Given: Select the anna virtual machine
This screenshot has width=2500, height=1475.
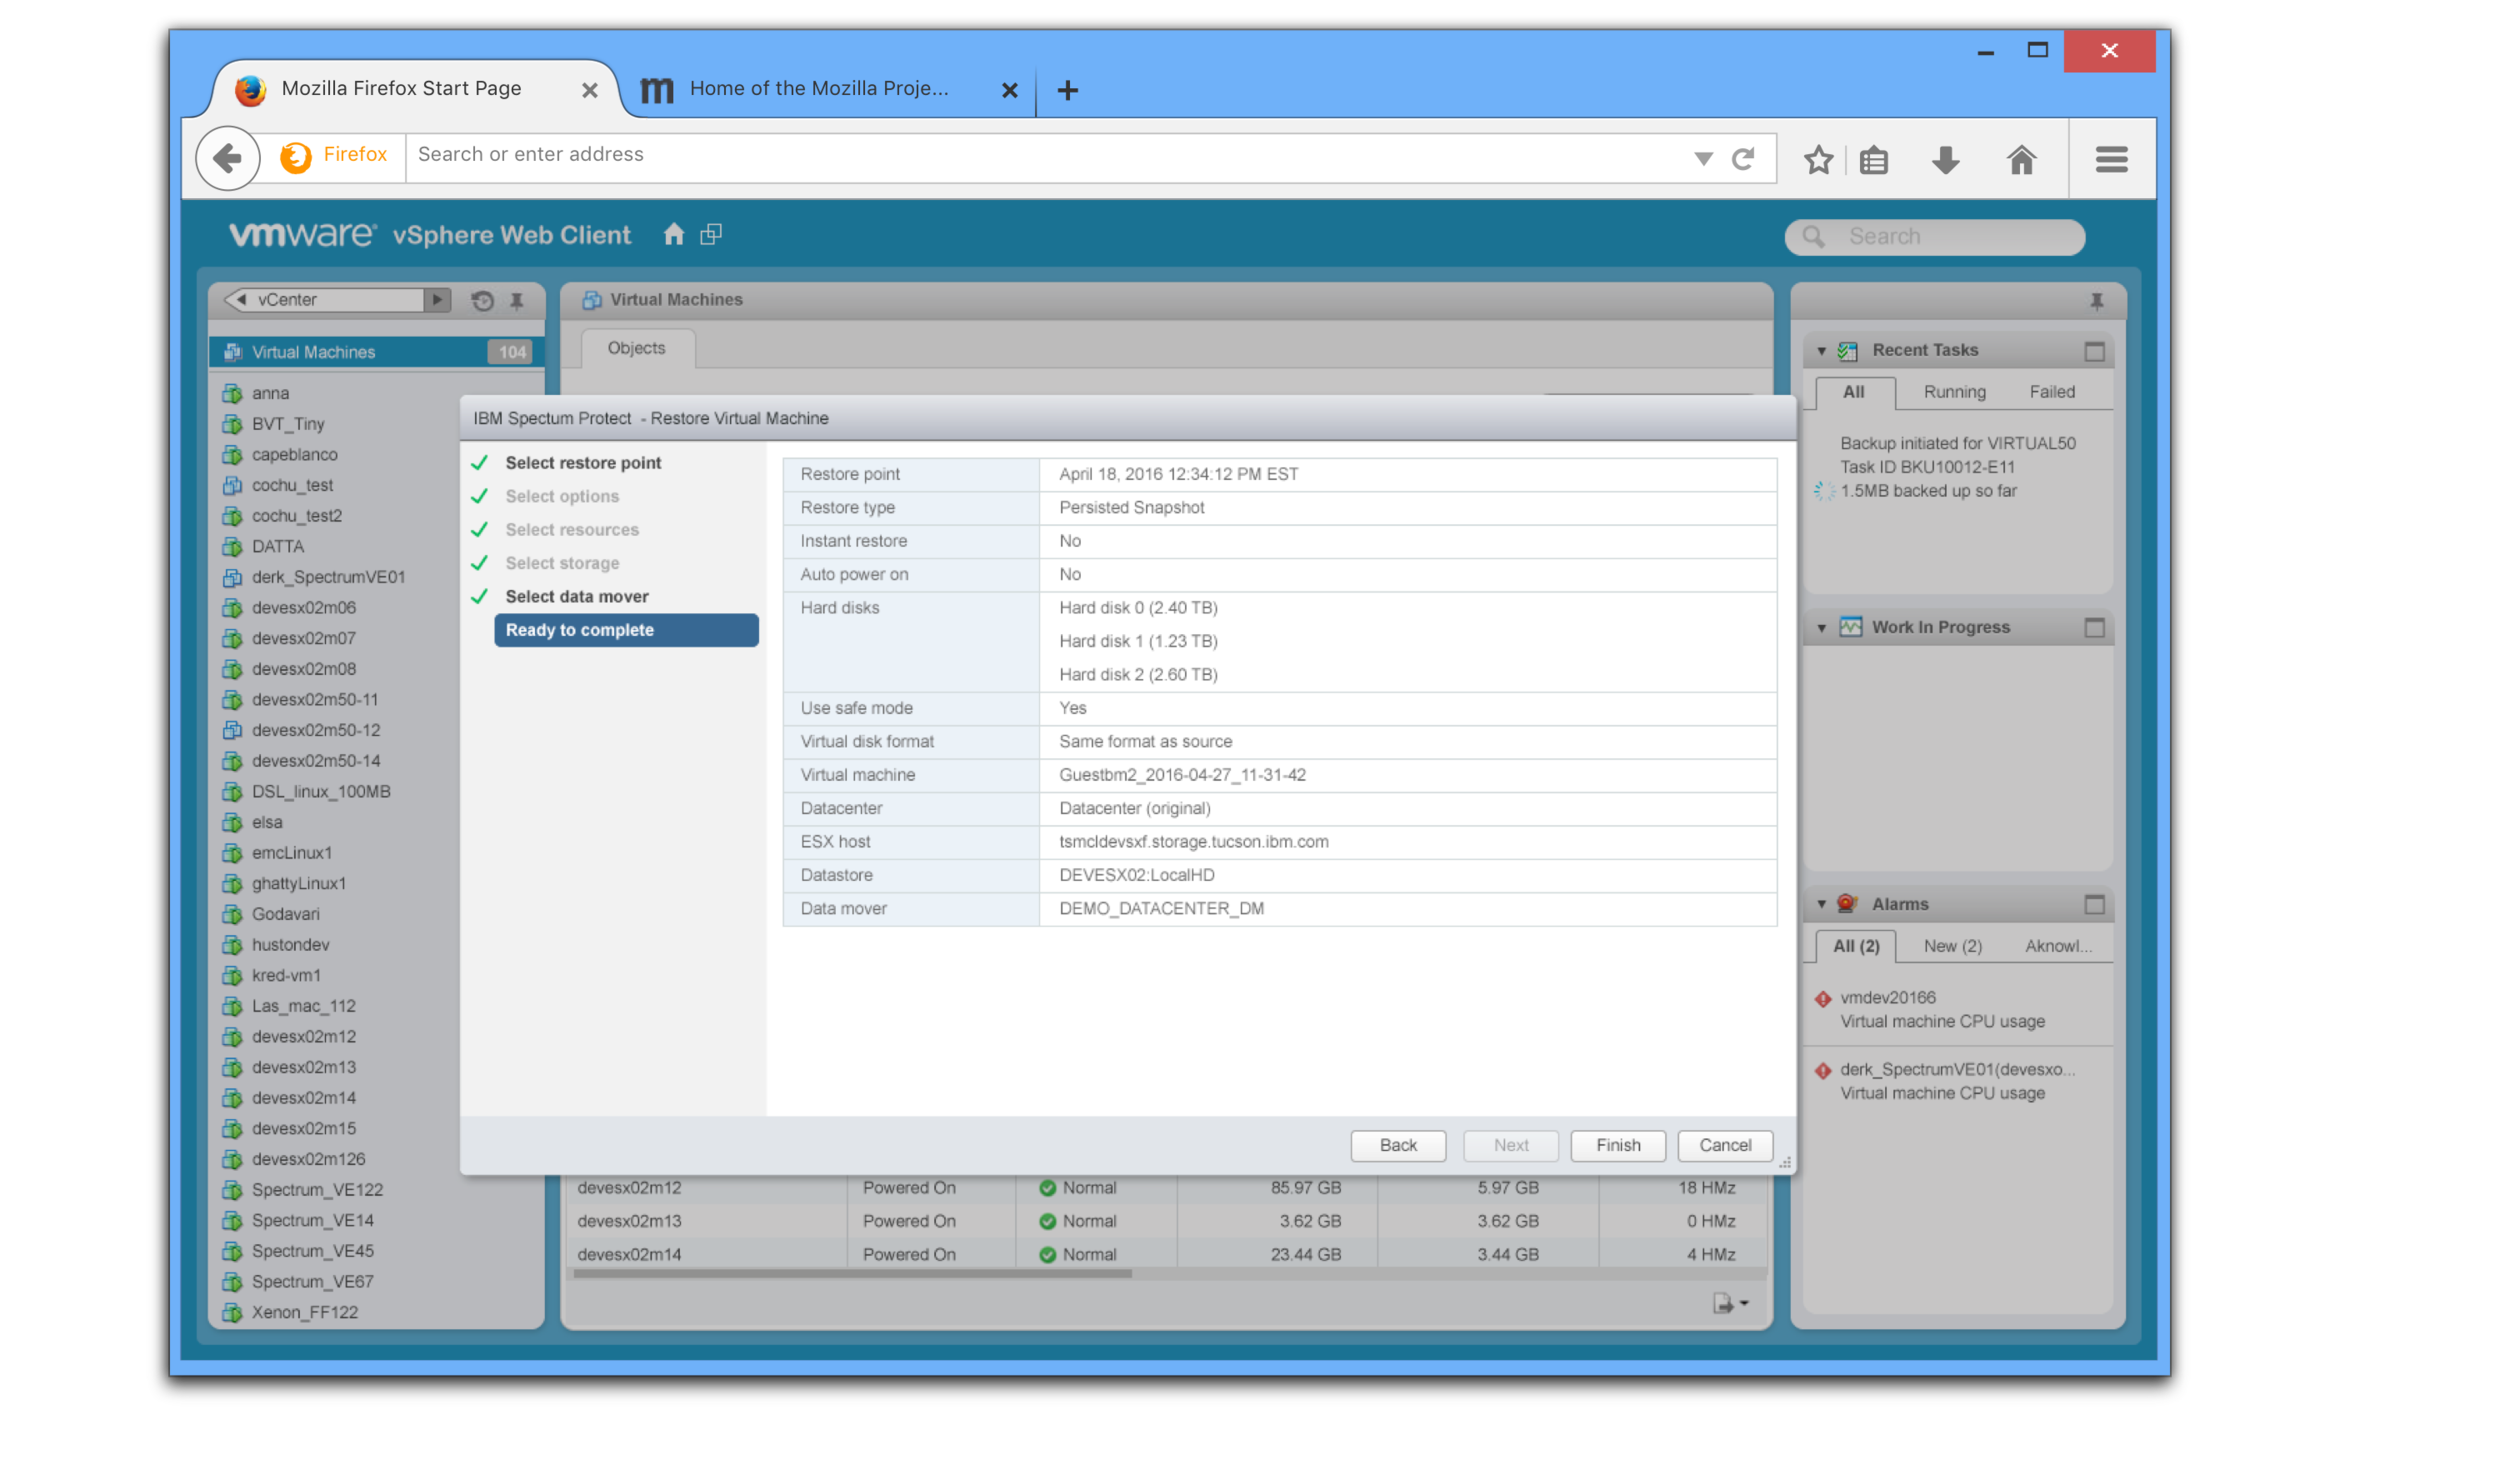Looking at the screenshot, I should (x=270, y=393).
